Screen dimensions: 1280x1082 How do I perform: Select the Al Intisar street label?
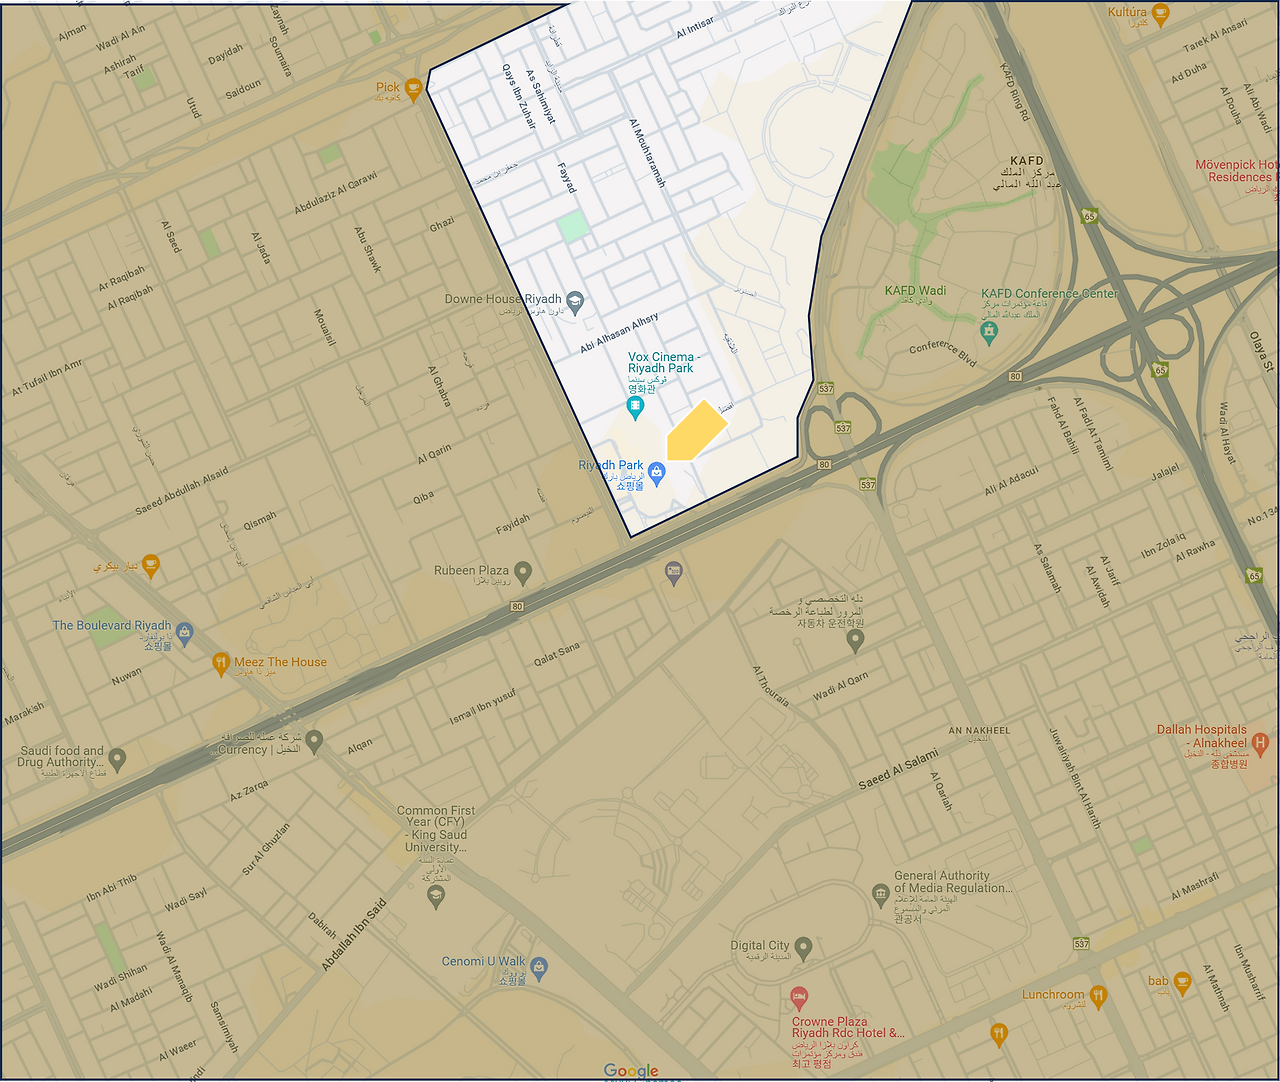pos(695,27)
